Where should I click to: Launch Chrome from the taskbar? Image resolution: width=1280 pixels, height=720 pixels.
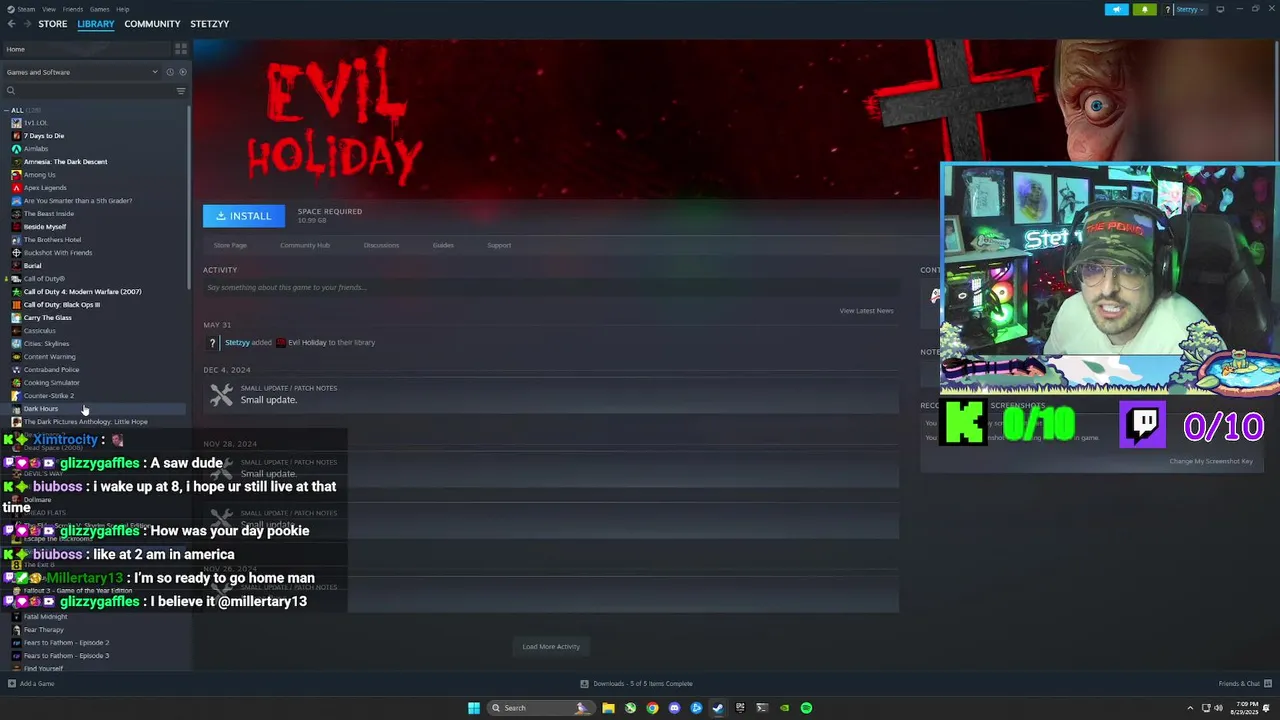[652, 708]
